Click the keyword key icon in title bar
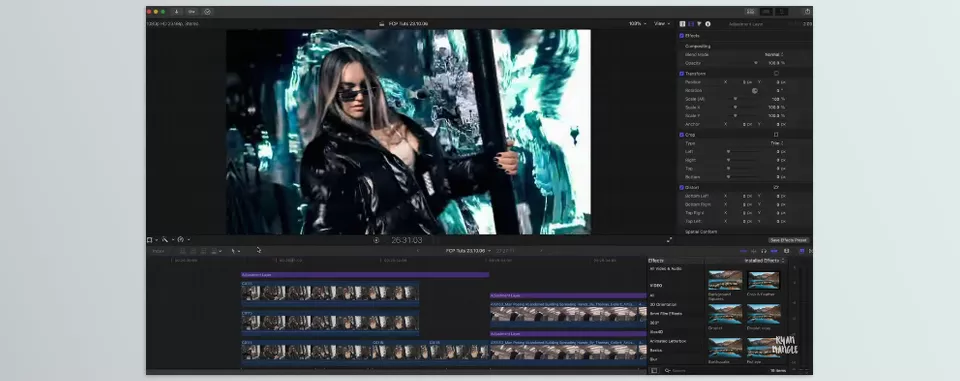960x381 pixels. pos(192,12)
